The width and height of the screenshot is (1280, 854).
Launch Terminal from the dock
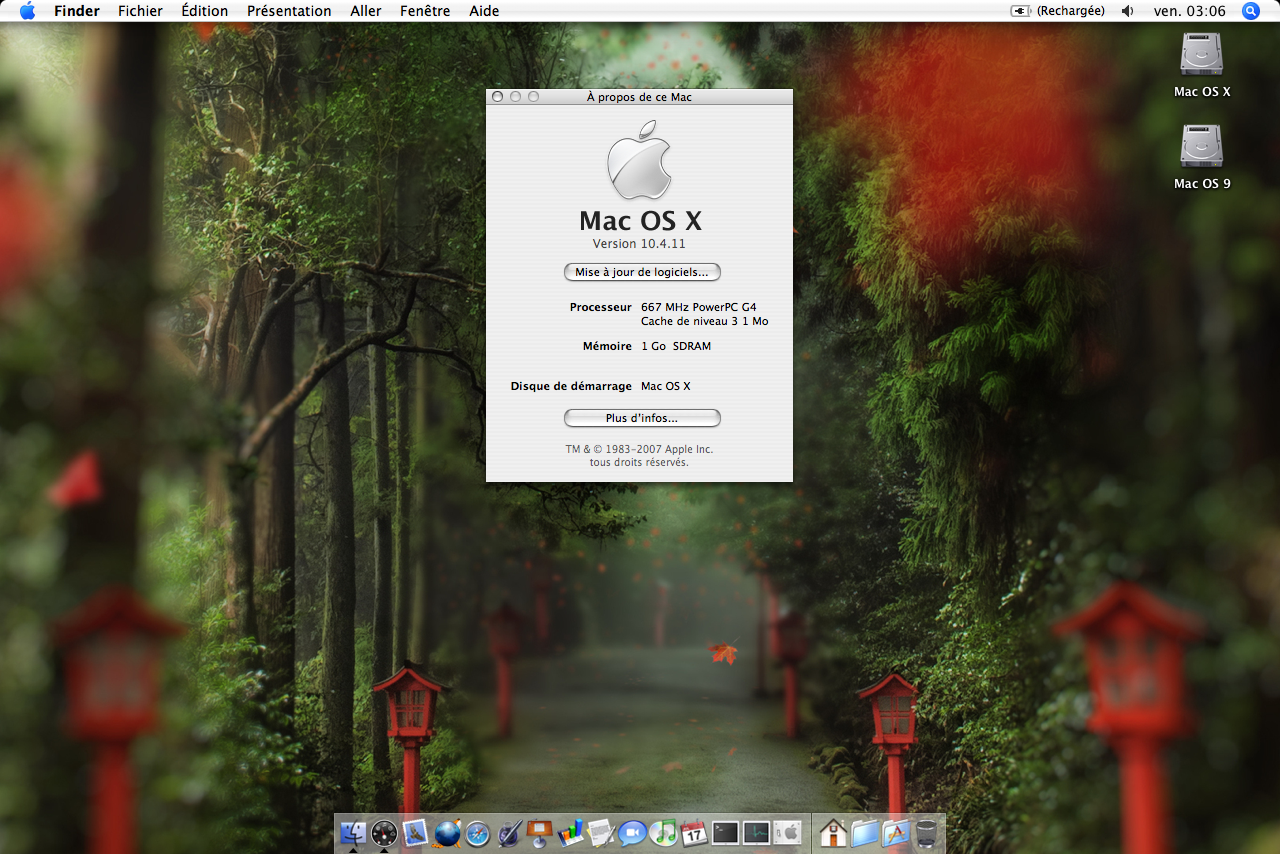[725, 832]
